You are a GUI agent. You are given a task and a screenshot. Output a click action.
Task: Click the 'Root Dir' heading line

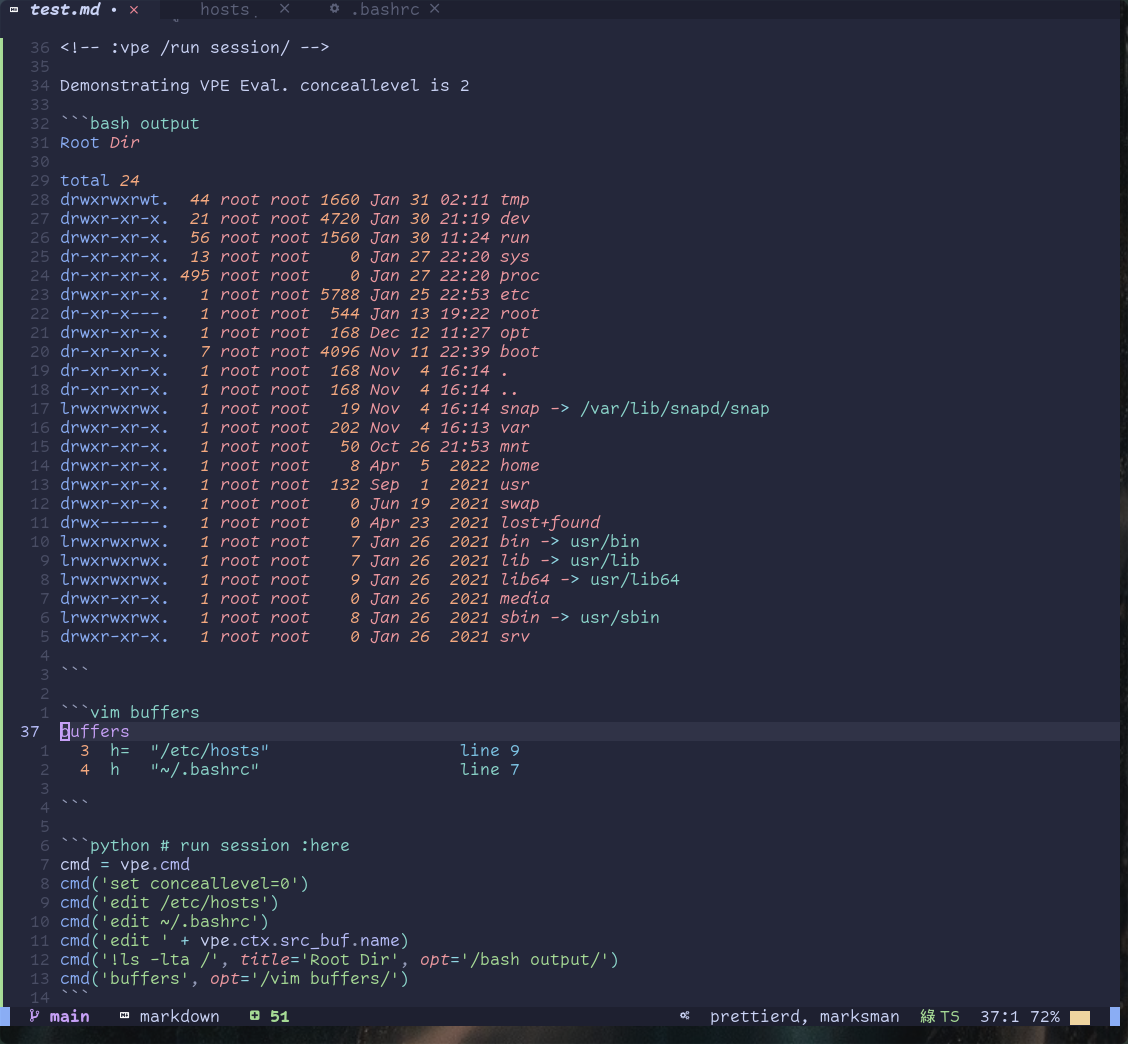(x=100, y=142)
